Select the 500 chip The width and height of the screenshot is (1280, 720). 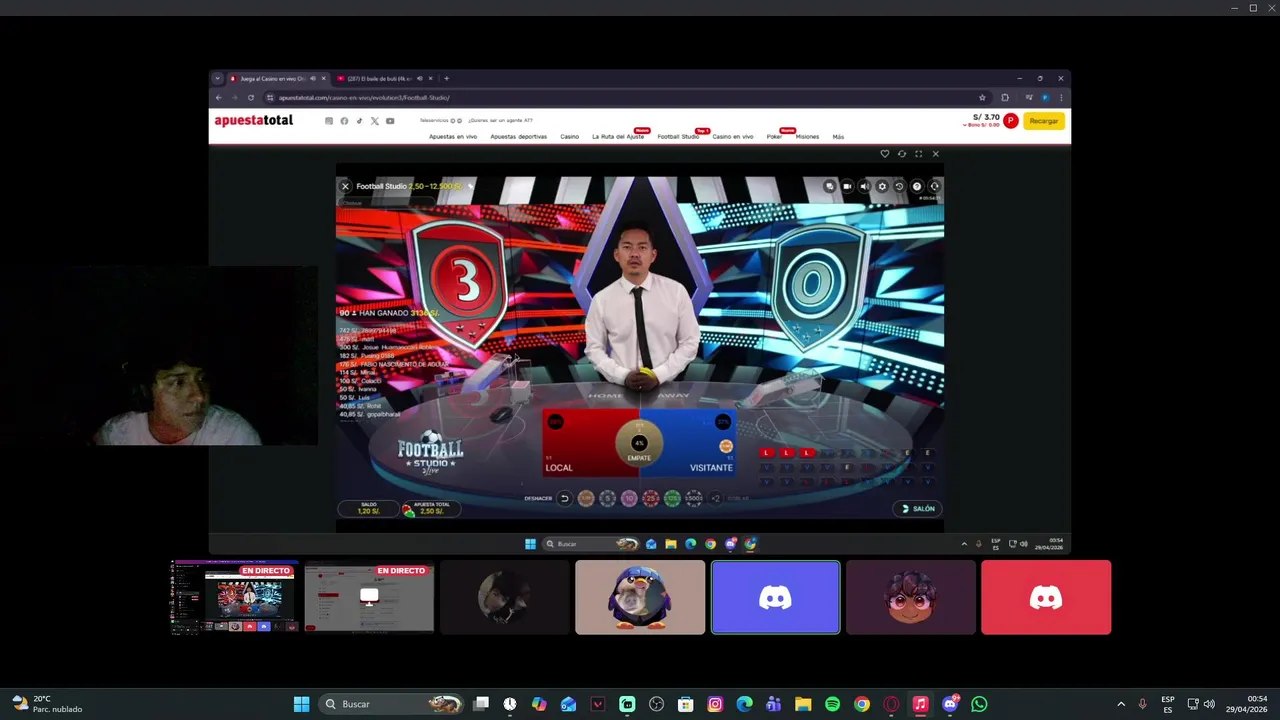693,498
